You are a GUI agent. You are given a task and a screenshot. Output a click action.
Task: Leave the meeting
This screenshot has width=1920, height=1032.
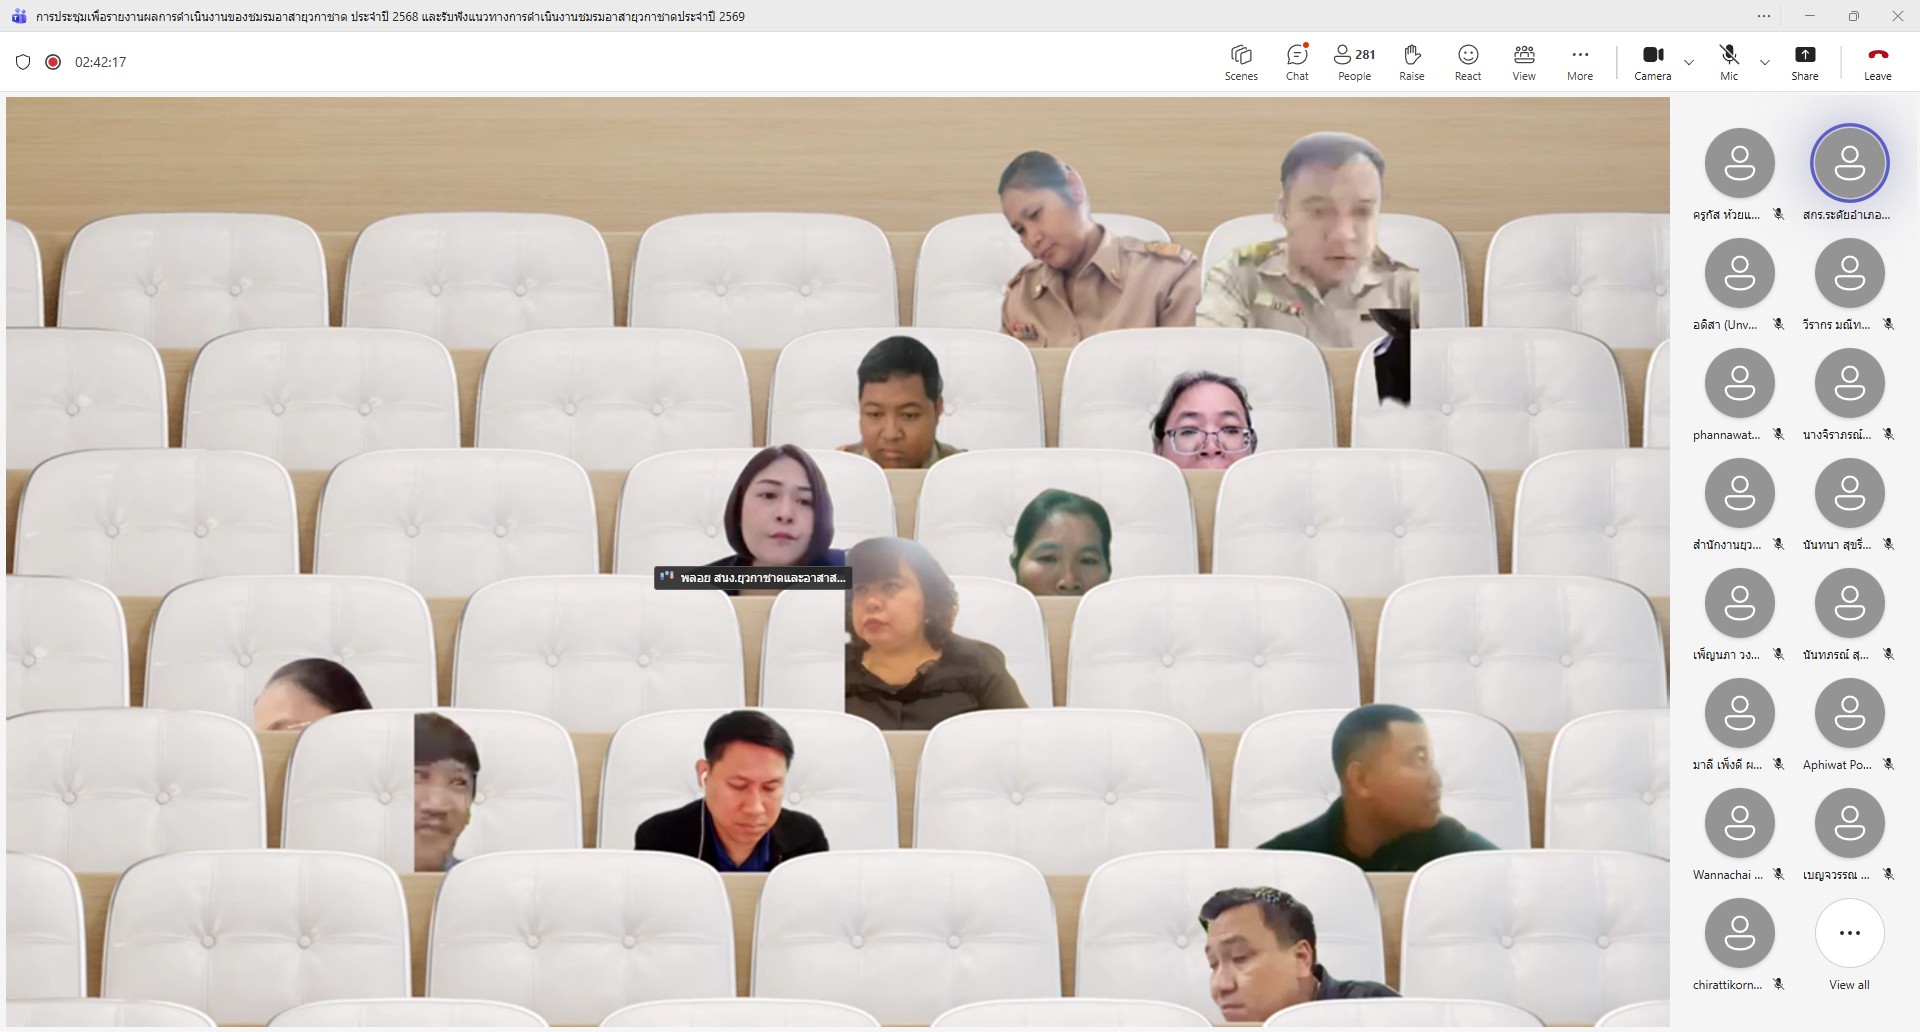pos(1877,62)
